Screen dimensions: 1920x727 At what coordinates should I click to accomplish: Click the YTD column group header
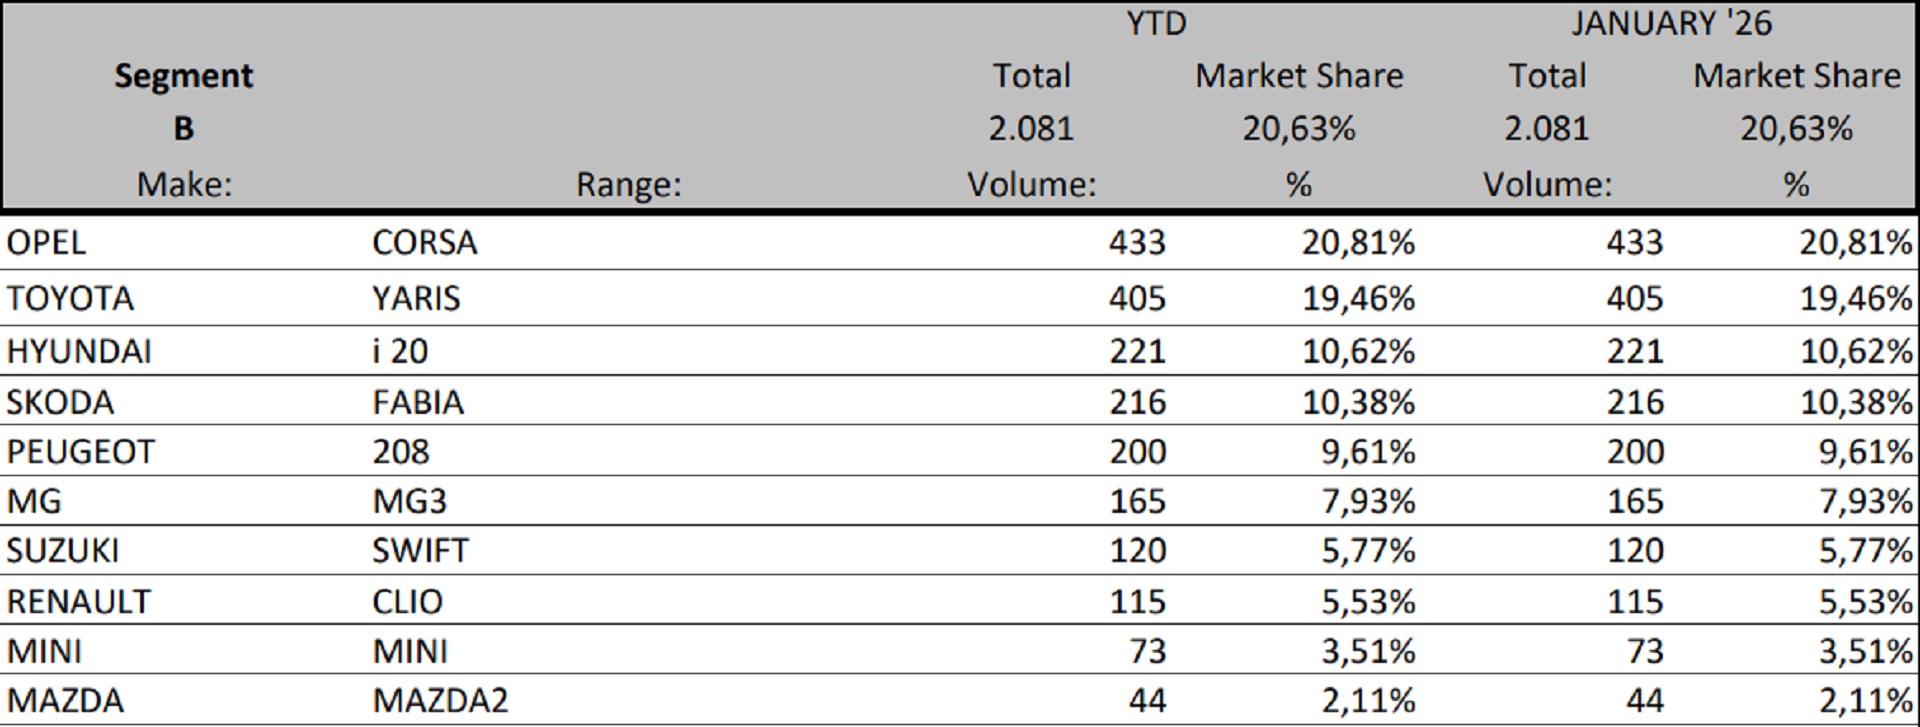[1156, 24]
